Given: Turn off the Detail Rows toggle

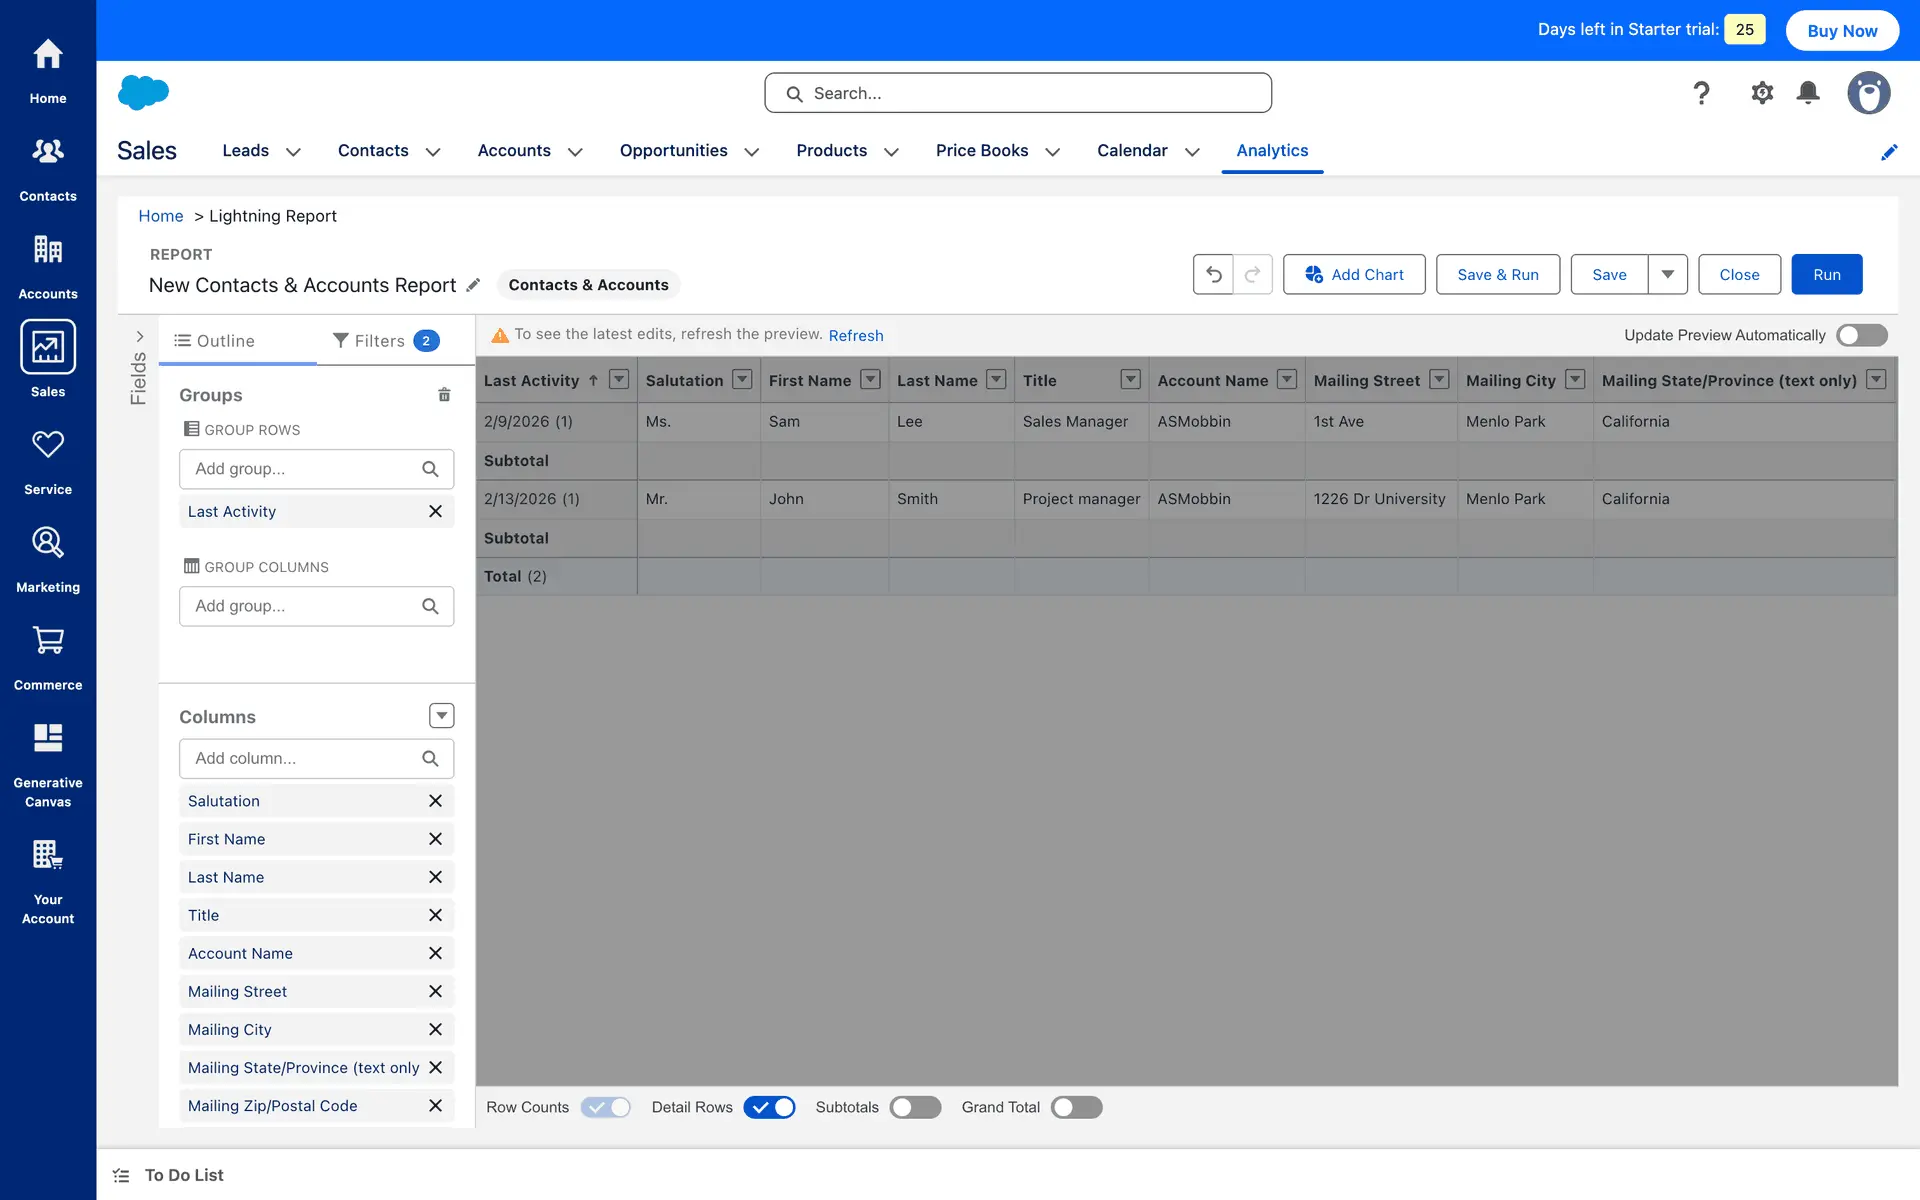Looking at the screenshot, I should tap(769, 1107).
